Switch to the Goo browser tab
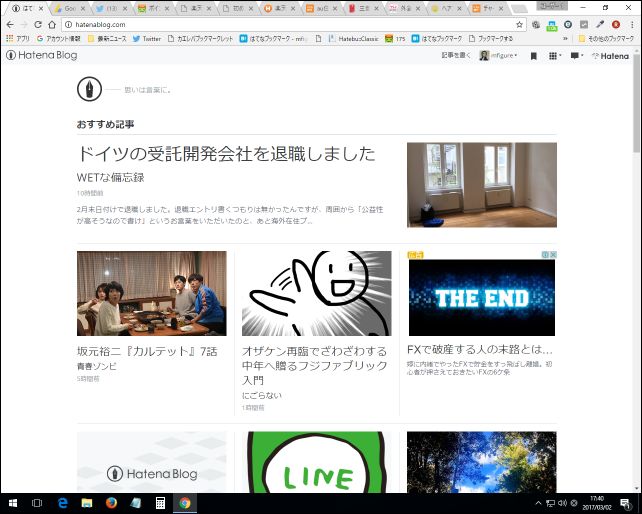This screenshot has width=642, height=514. click(69, 8)
